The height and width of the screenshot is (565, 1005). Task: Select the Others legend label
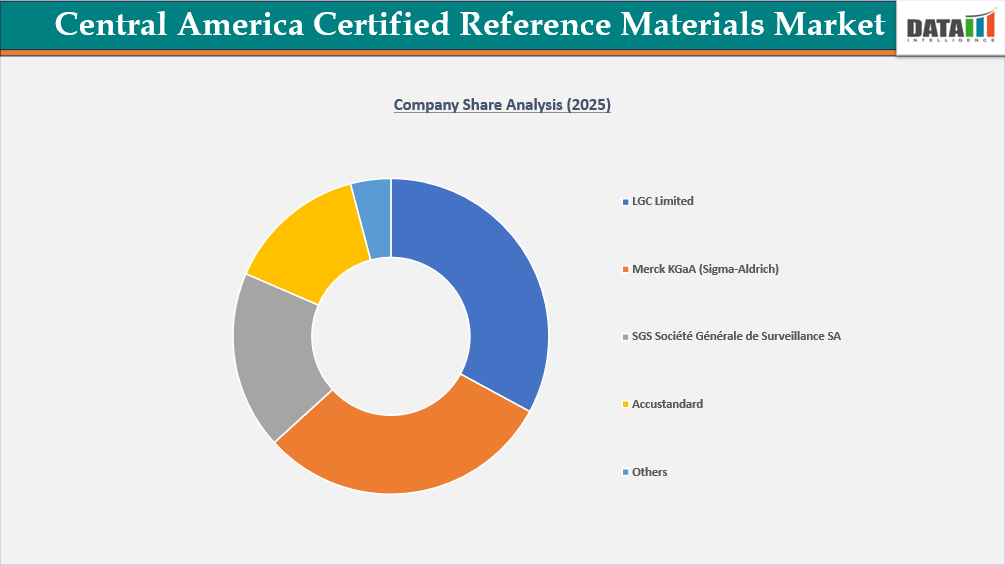[x=649, y=472]
